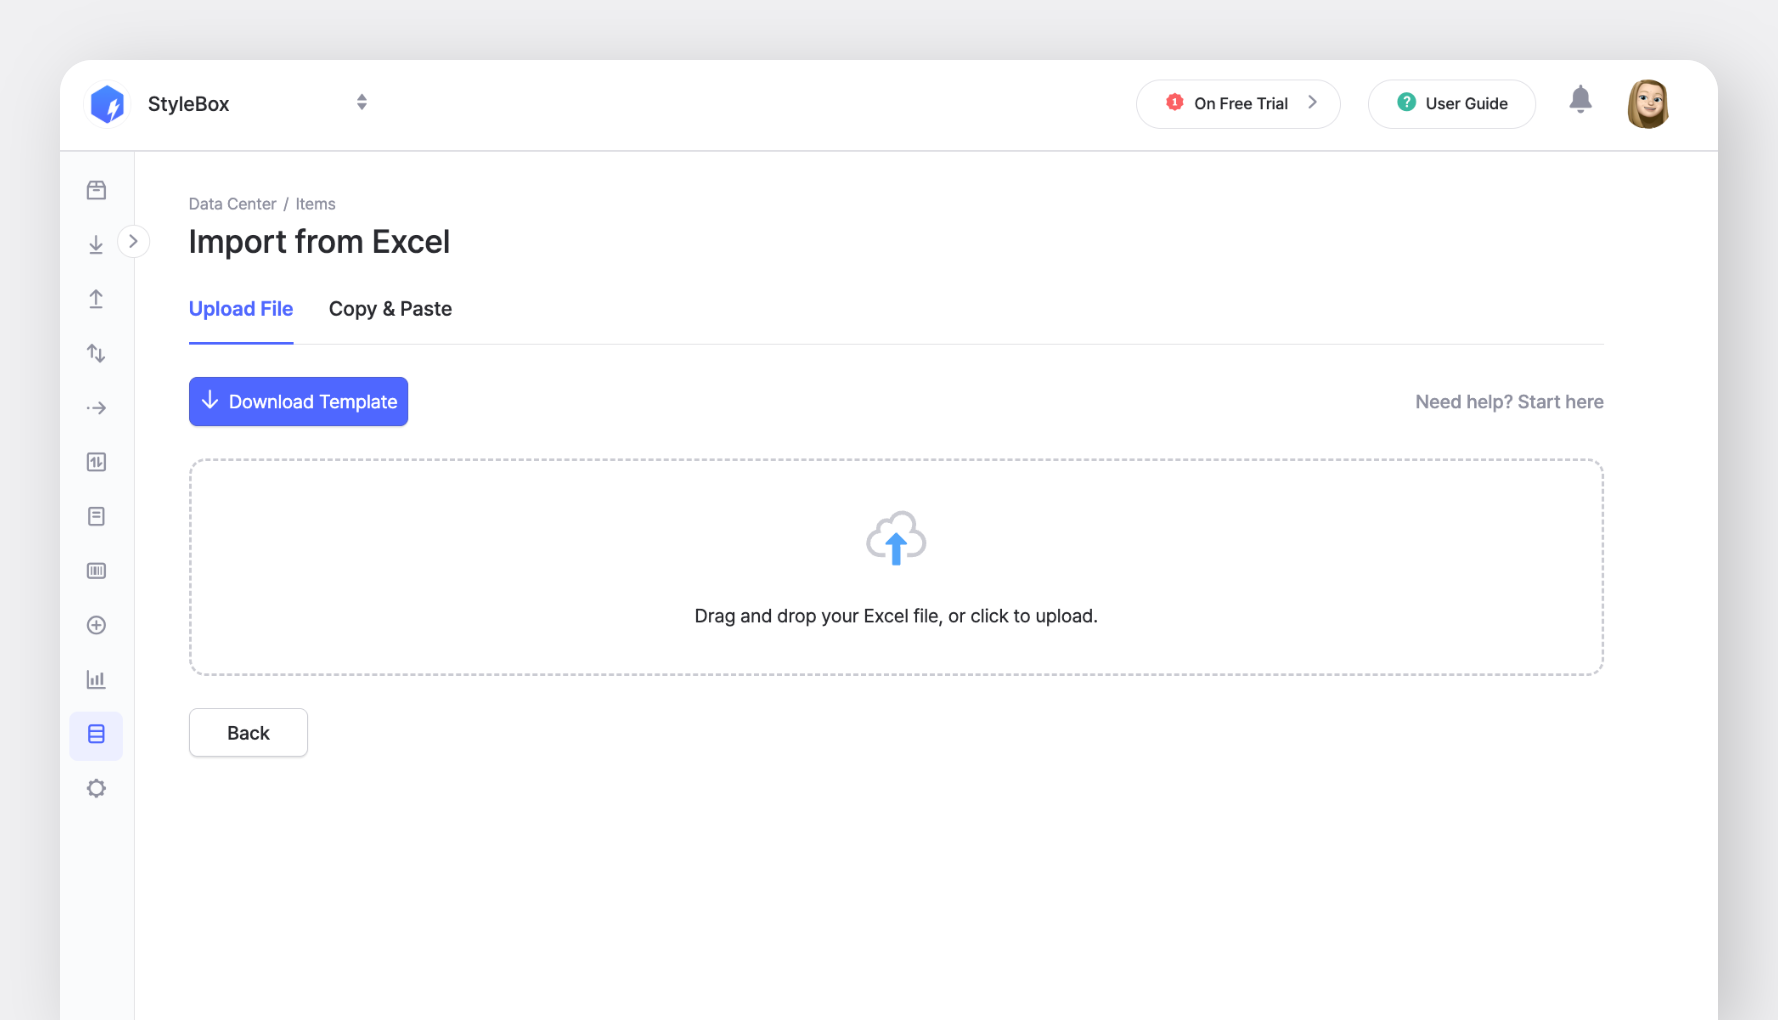Open the barcode icon in sidebar
1778x1020 pixels.
96,571
